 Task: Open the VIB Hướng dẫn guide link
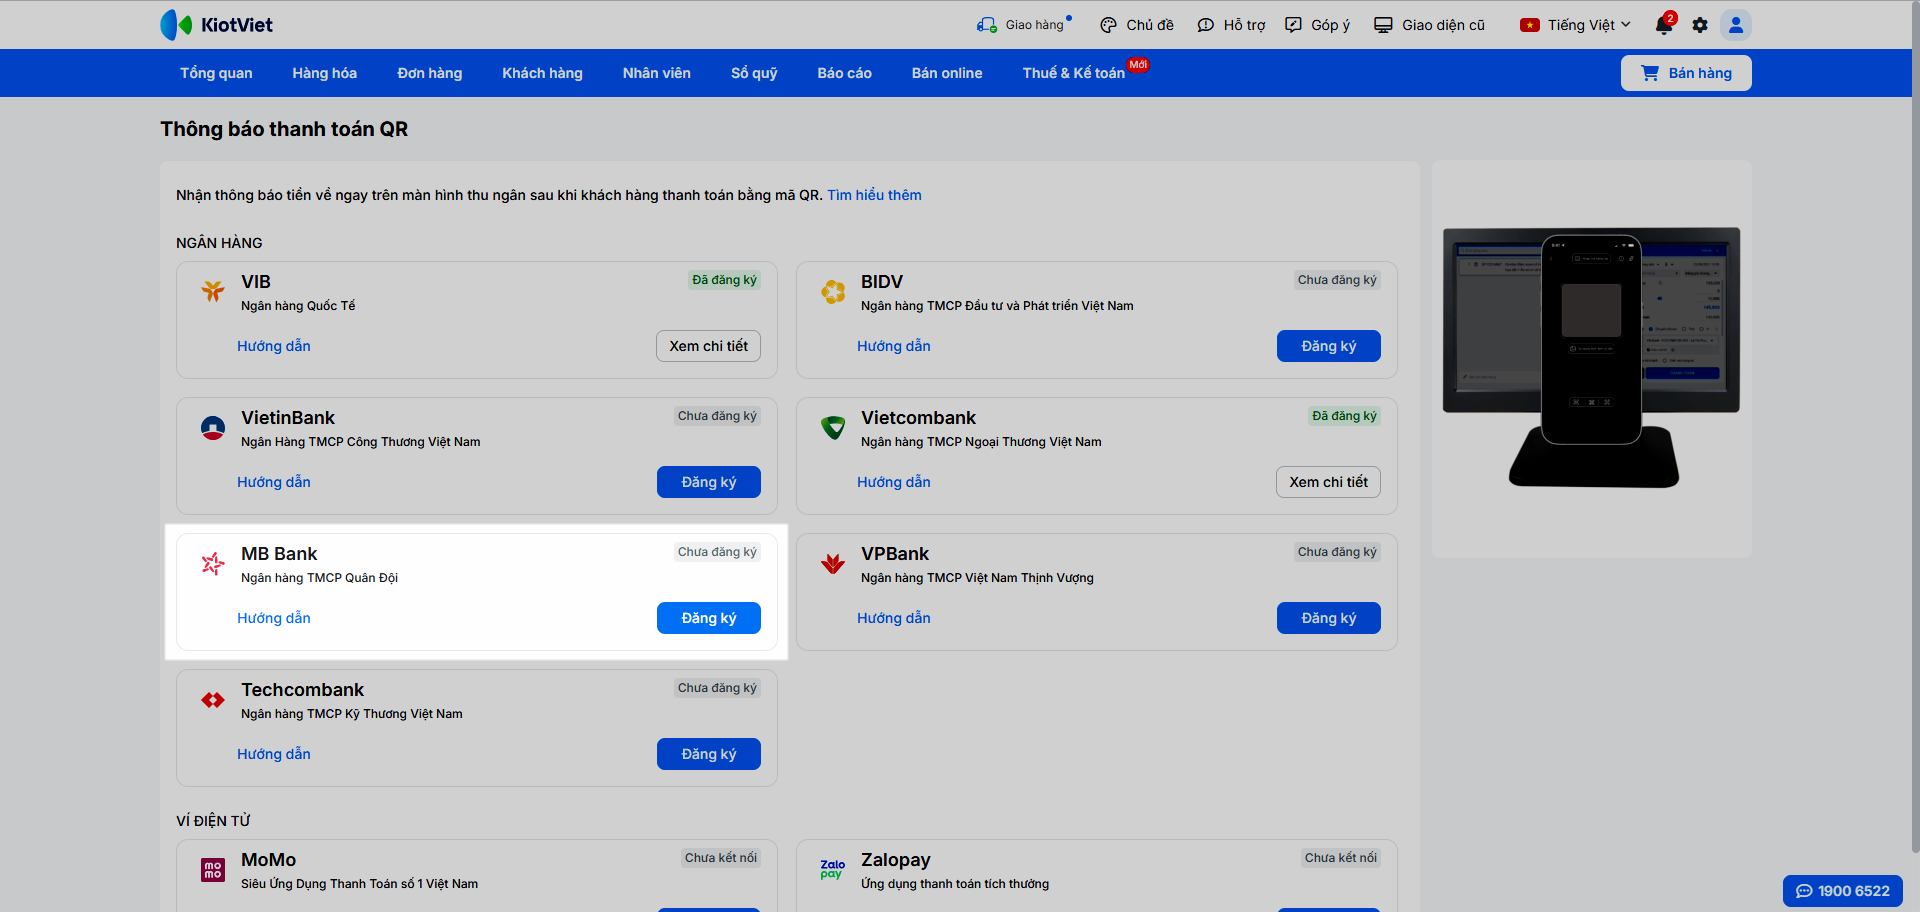274,346
